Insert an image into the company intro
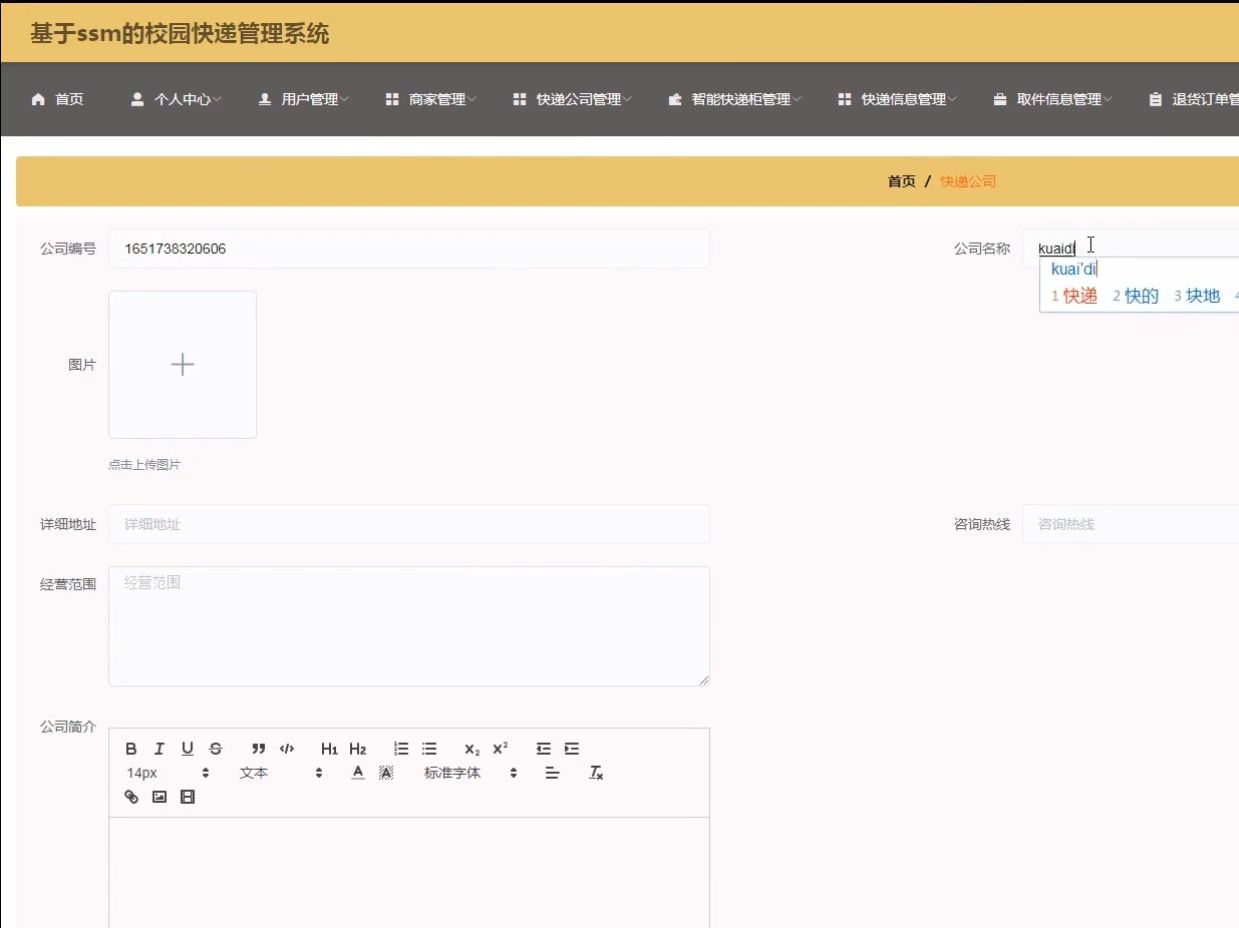Viewport: 1239px width, 928px height. [157, 796]
